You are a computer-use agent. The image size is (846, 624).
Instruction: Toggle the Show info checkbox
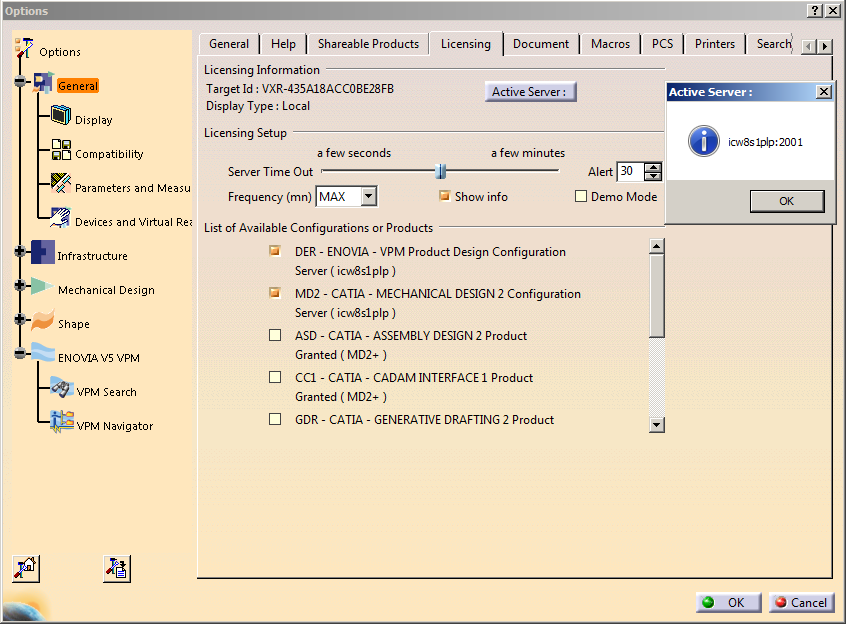pos(445,196)
